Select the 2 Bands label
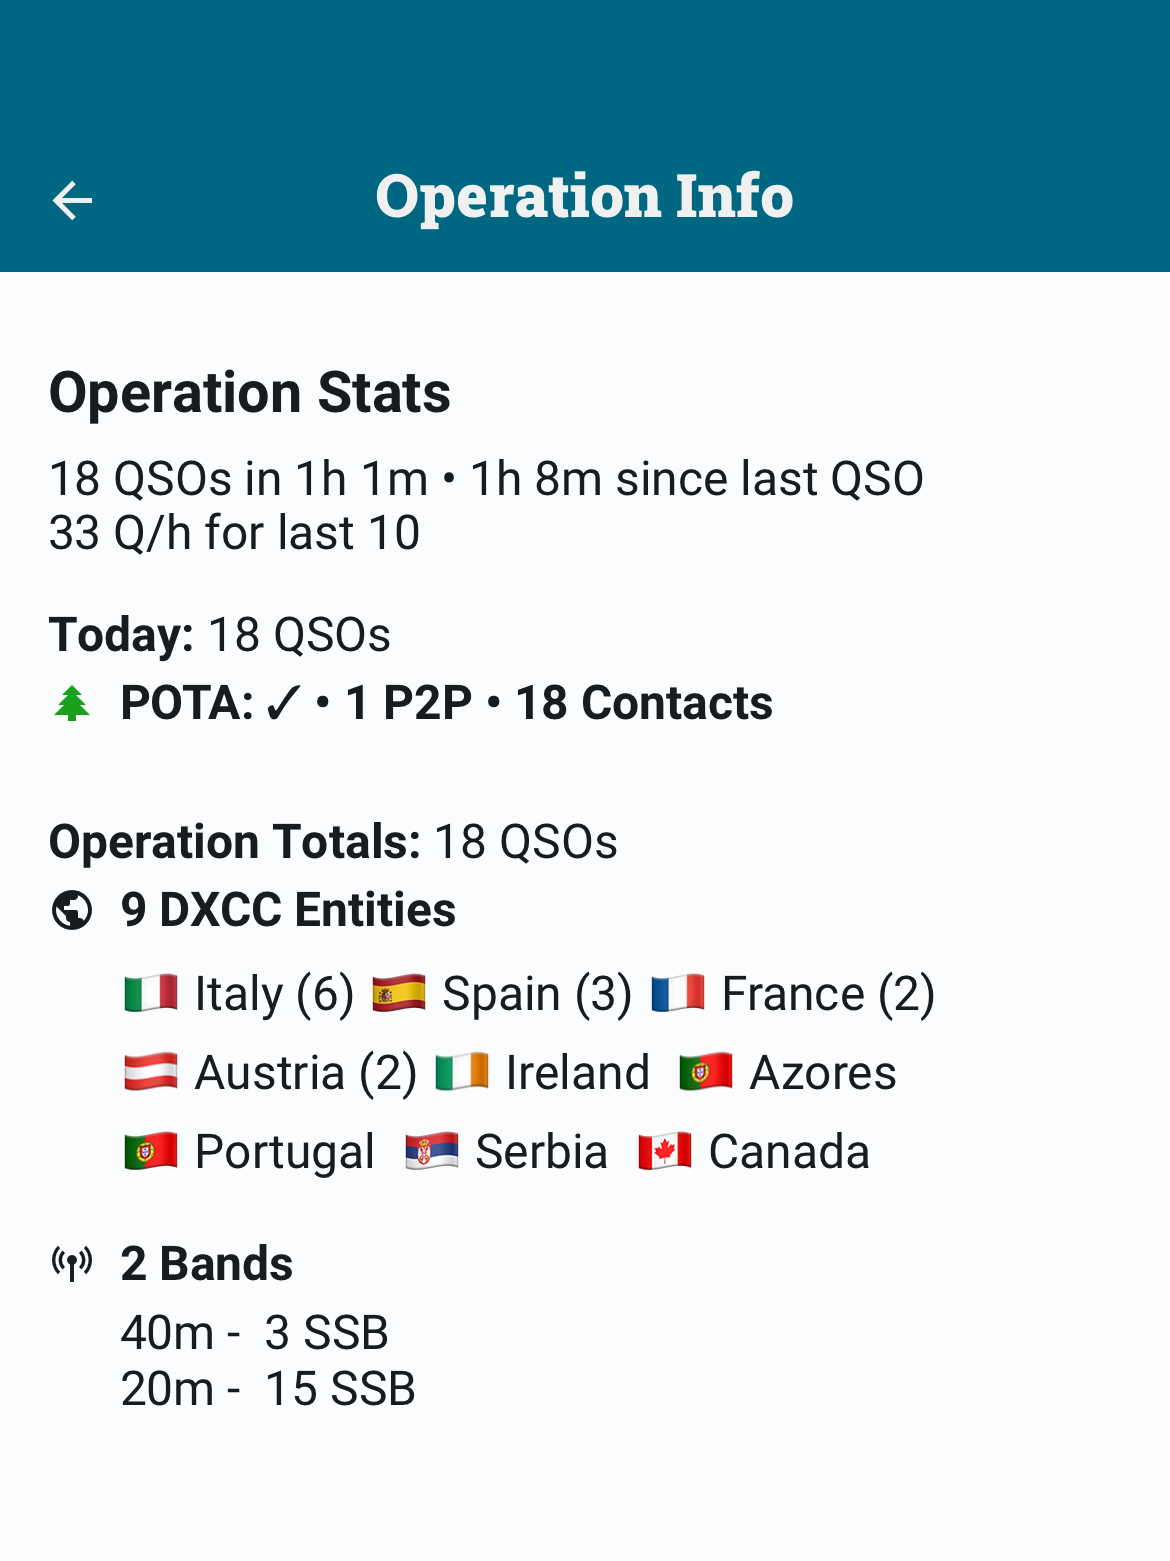Image resolution: width=1170 pixels, height=1561 pixels. tap(207, 1264)
